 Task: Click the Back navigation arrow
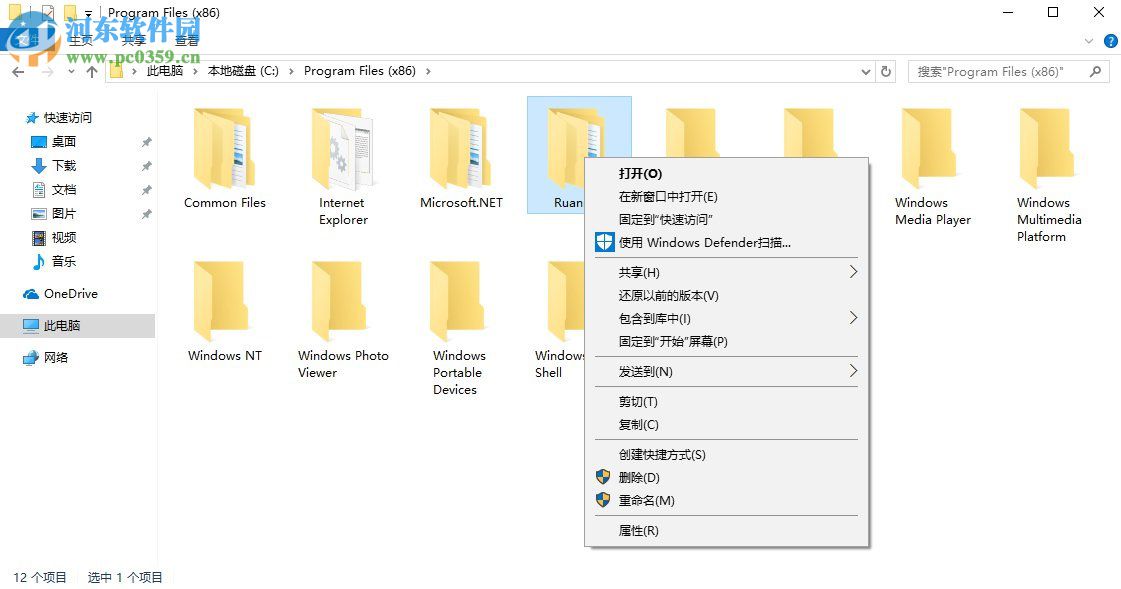coord(17,71)
